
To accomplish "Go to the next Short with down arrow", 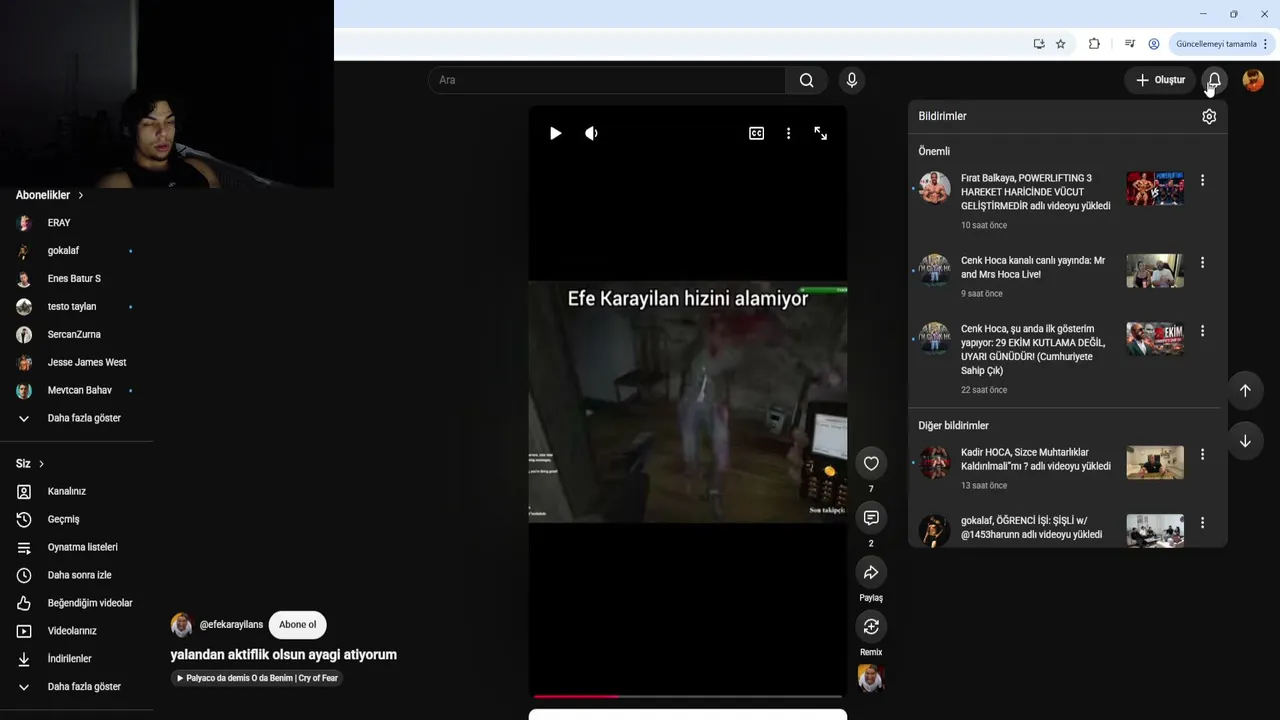I will (x=1245, y=441).
